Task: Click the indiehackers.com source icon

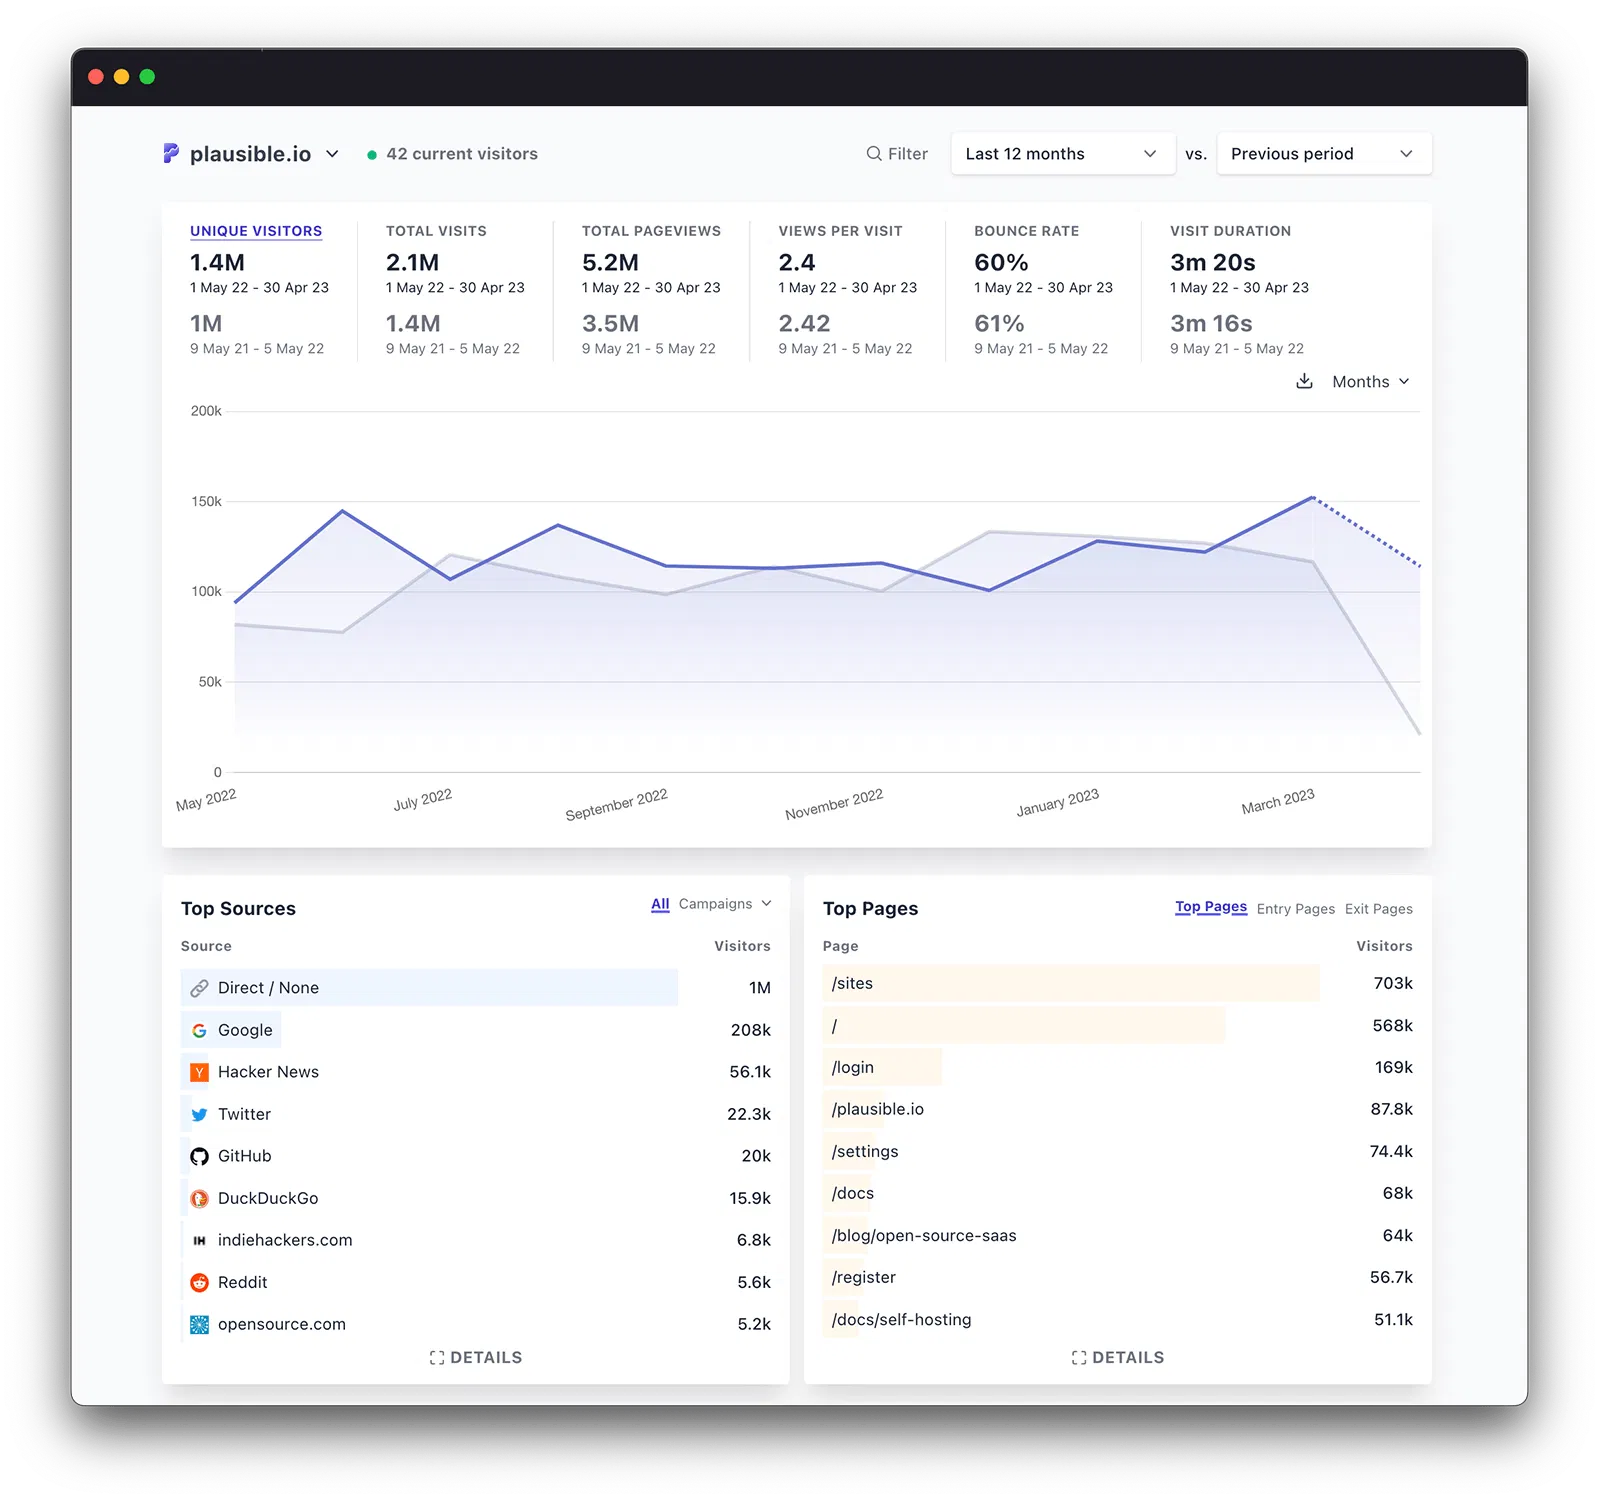Action: (x=199, y=1240)
